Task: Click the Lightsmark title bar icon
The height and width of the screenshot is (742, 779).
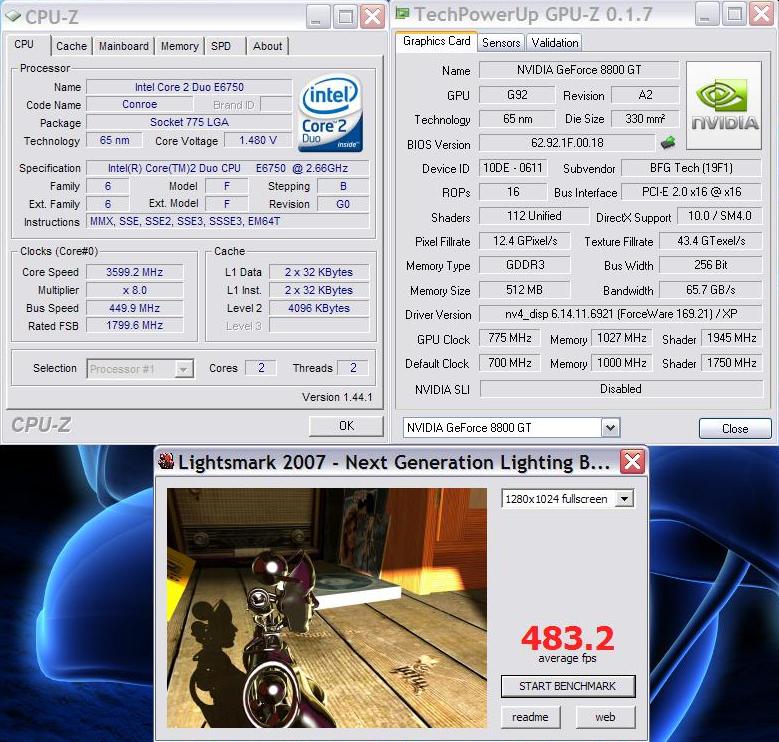Action: point(166,461)
